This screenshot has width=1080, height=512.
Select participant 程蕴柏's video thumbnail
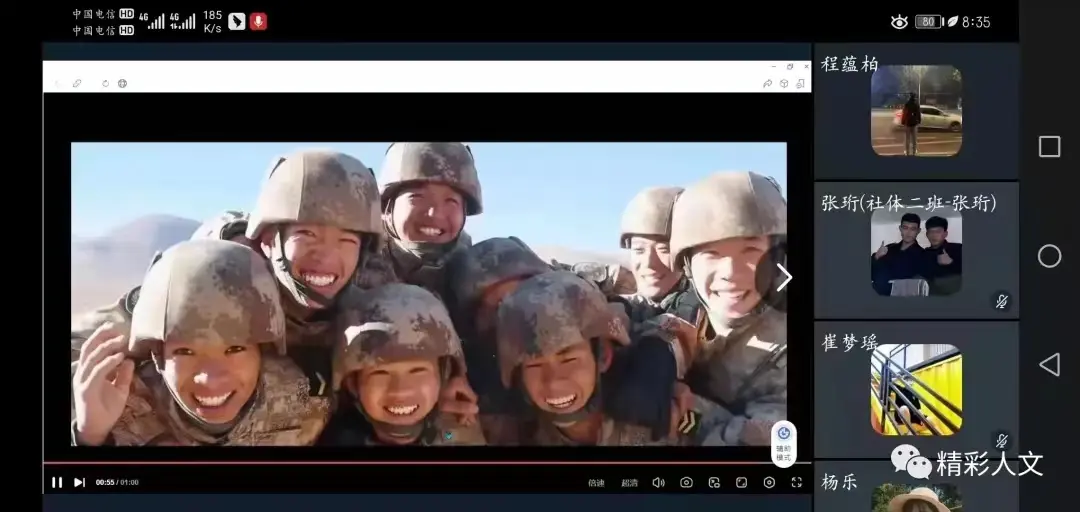tap(916, 111)
